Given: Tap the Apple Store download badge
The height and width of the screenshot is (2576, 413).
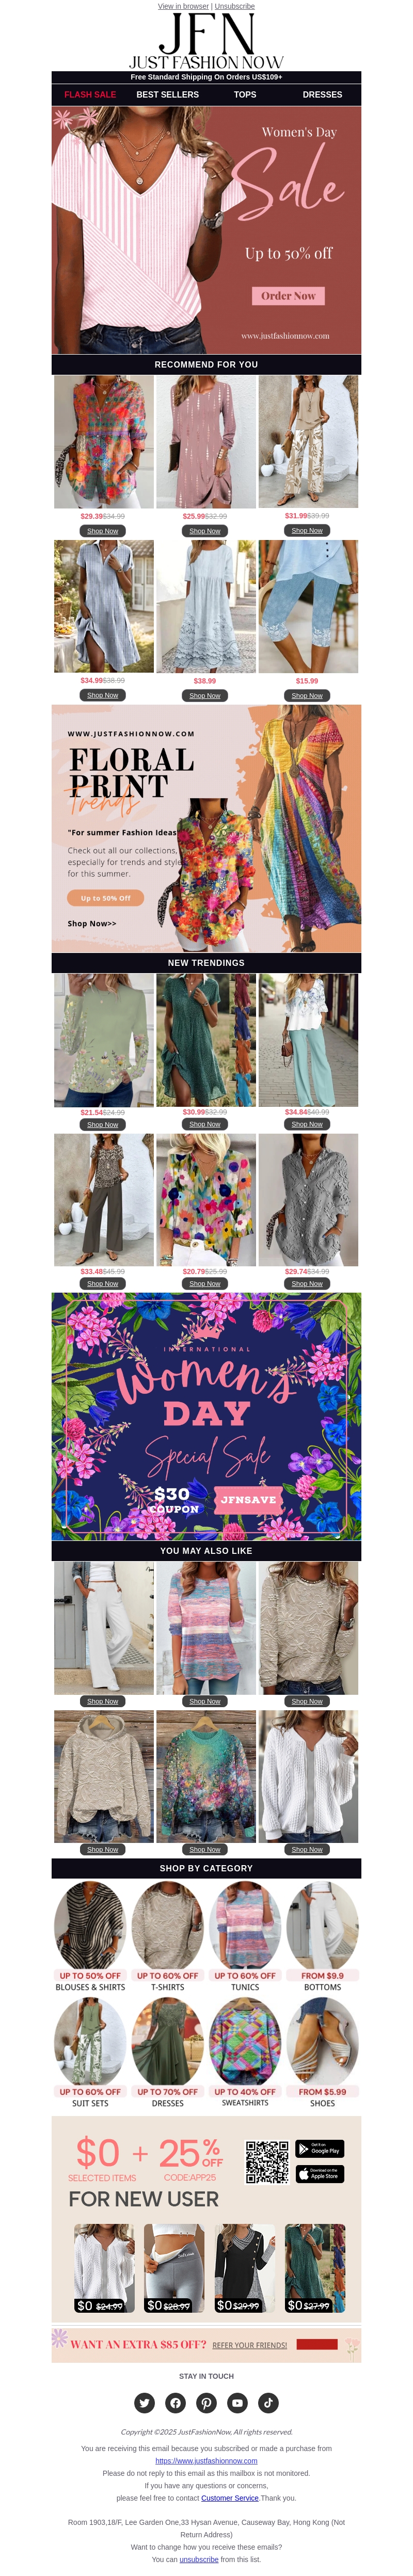Looking at the screenshot, I should coord(319,2173).
